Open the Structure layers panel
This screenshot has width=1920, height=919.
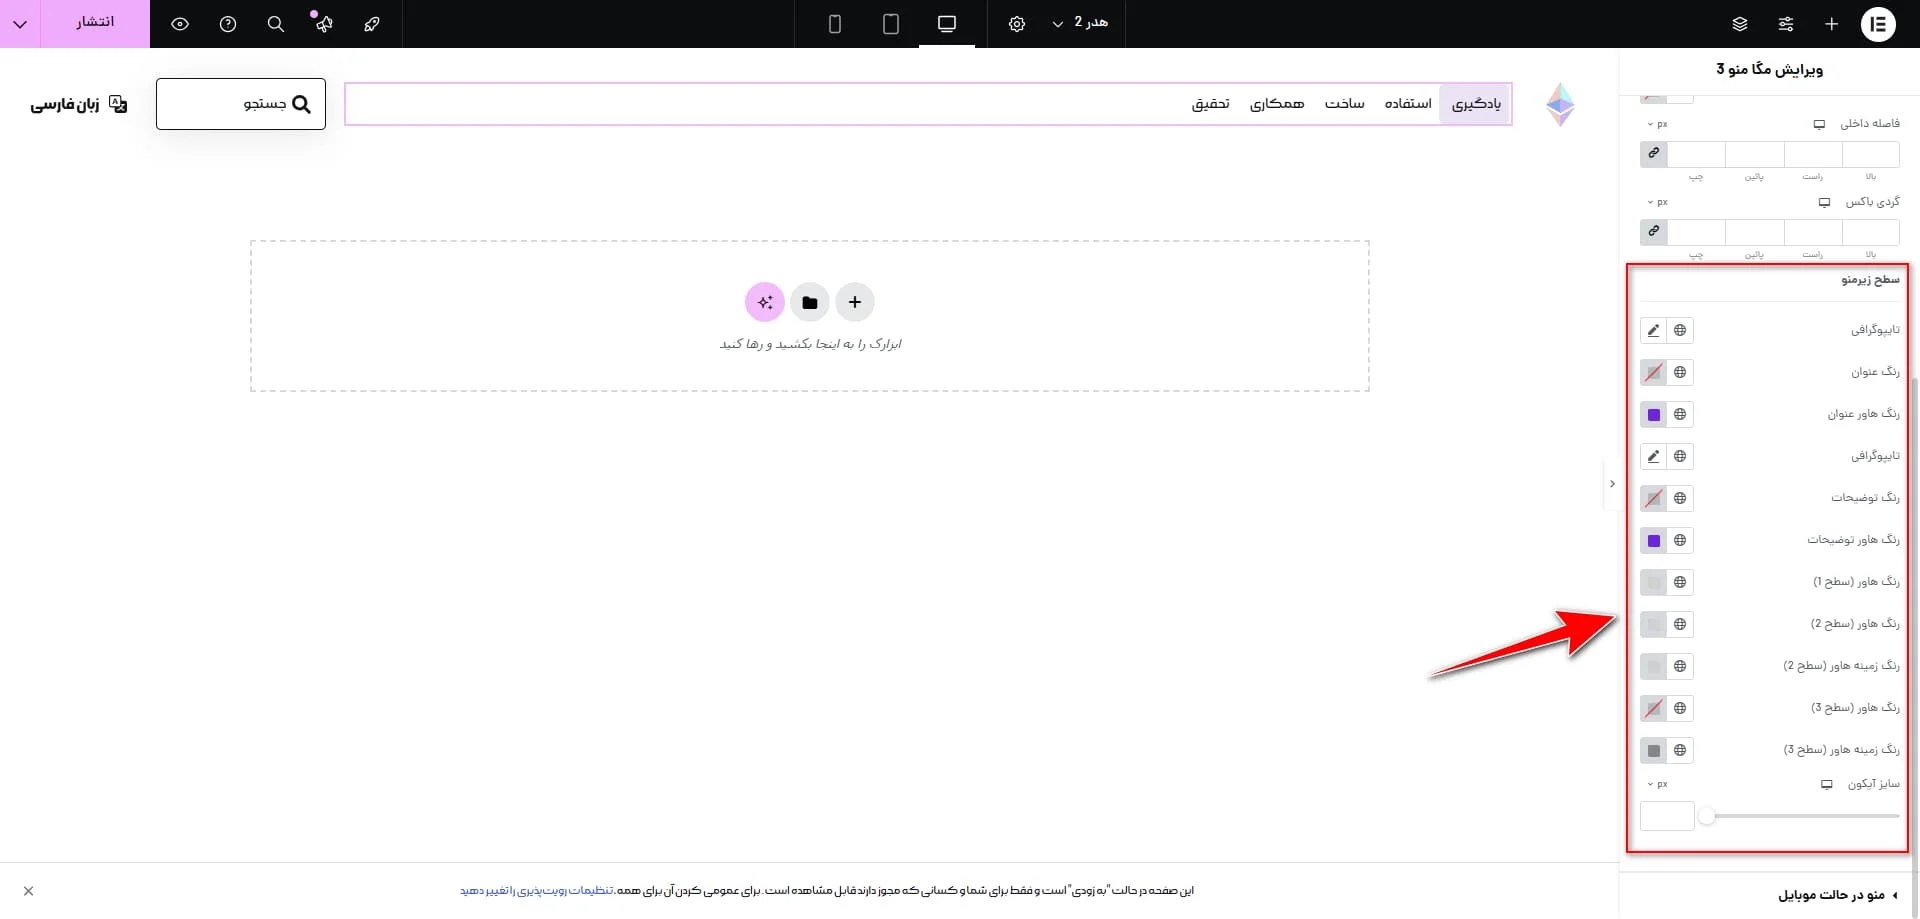[1740, 24]
